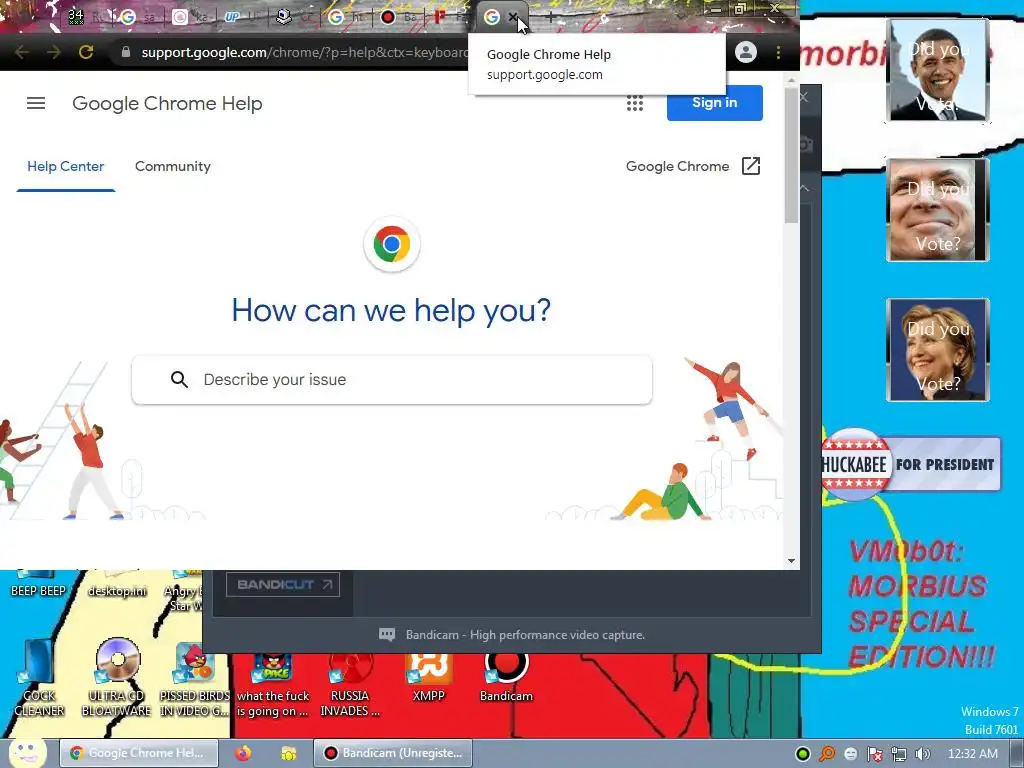The image size is (1024, 768).
Task: Collapse the Bandicam panel with the up chevron
Action: [804, 188]
